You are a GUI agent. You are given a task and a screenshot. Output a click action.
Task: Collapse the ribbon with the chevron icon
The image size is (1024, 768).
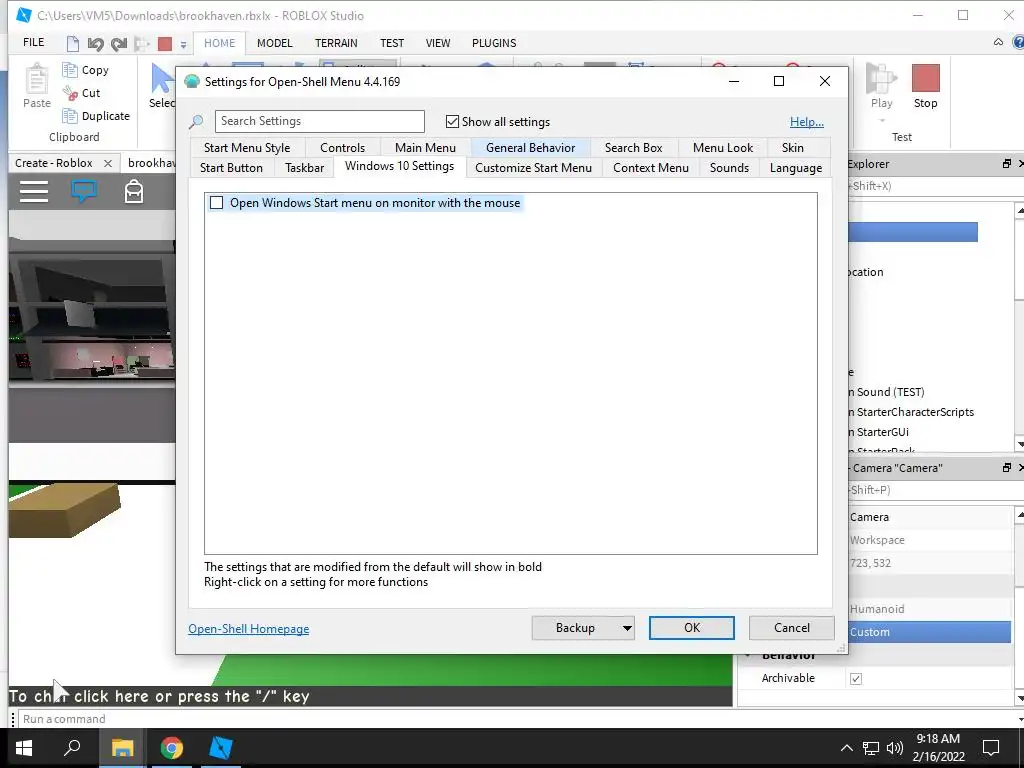[998, 42]
